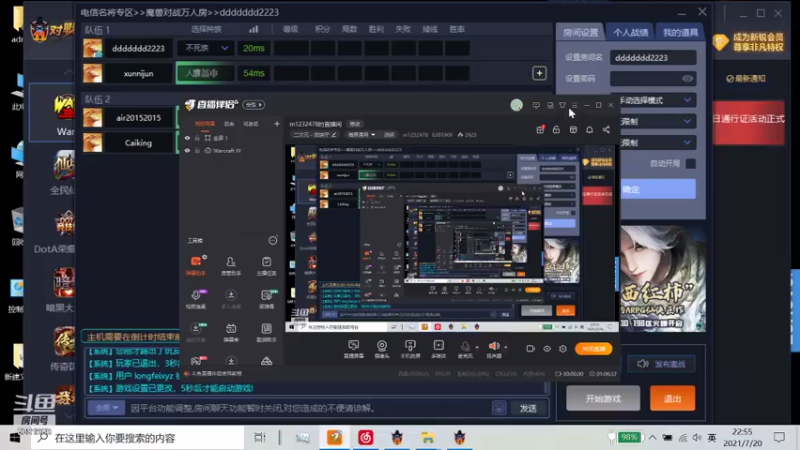Expand speaker options arrow
Screen dimensions: 800x450
[x=506, y=347]
